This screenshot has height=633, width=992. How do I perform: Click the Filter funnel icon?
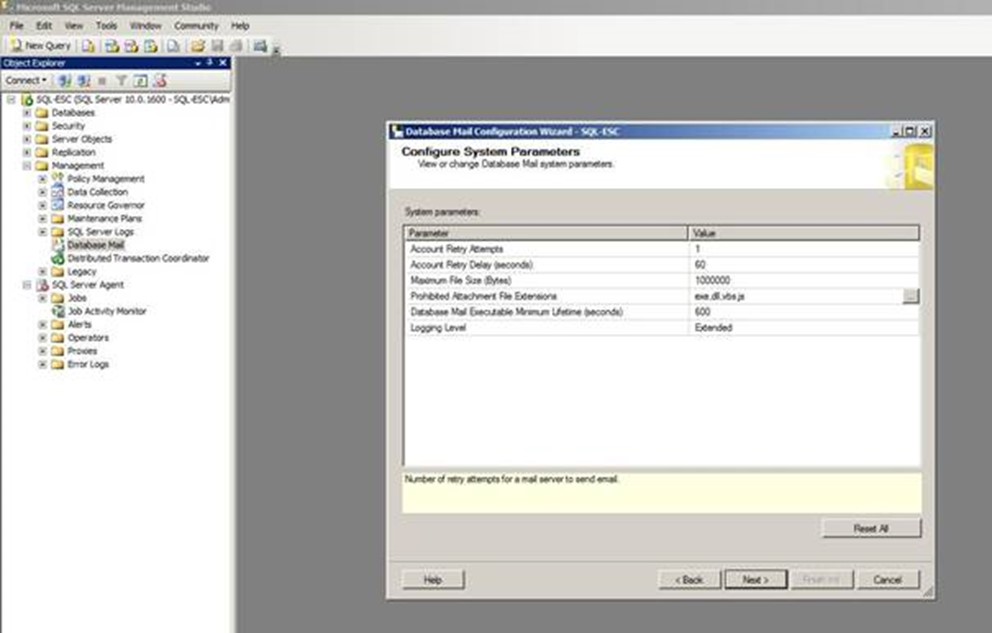point(121,80)
